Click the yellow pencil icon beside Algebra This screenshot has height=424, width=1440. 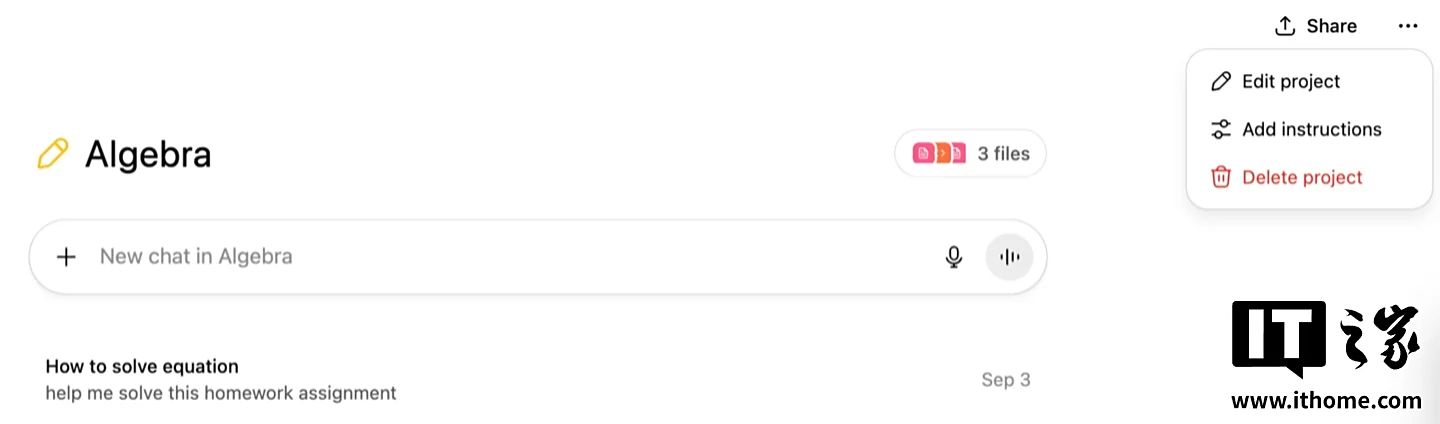(x=53, y=154)
